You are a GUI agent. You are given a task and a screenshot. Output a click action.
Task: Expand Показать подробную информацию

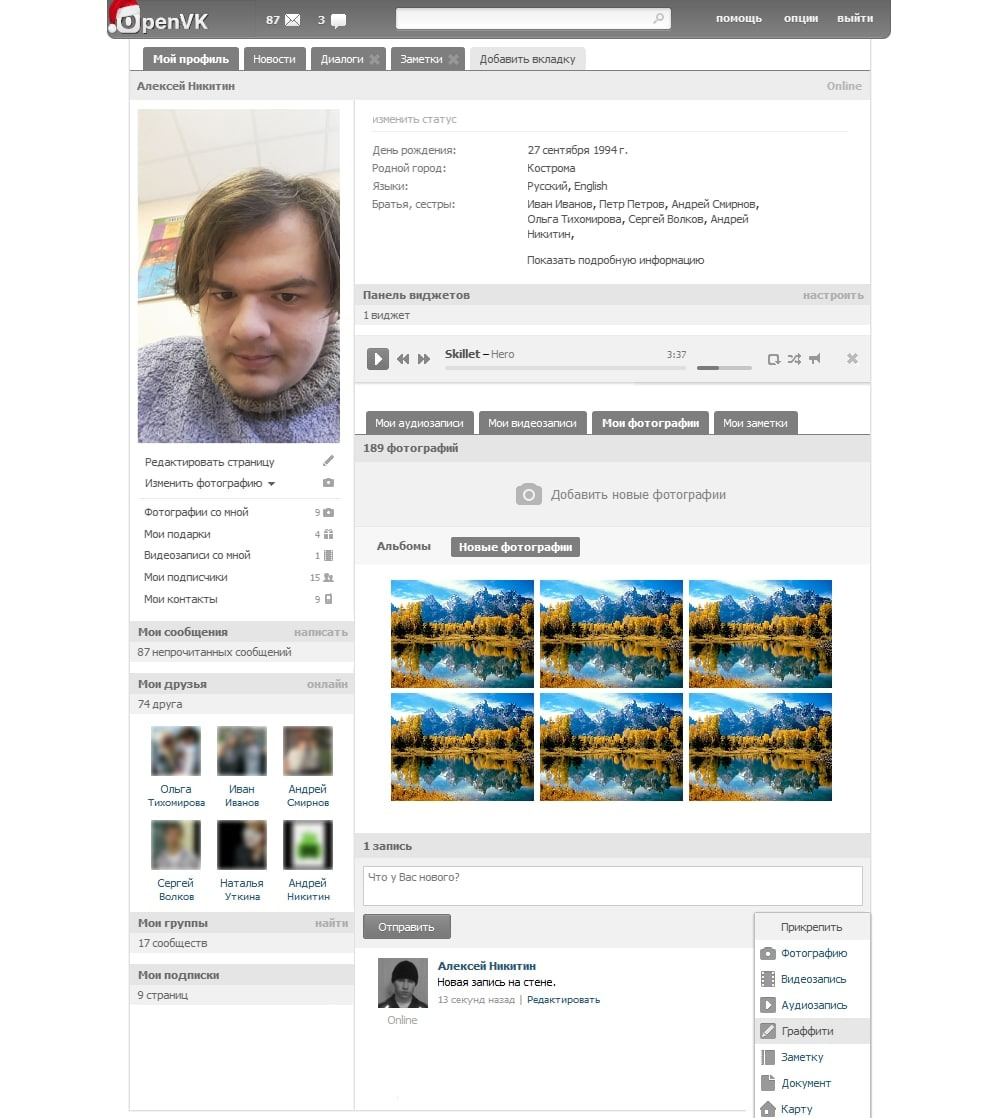[615, 260]
